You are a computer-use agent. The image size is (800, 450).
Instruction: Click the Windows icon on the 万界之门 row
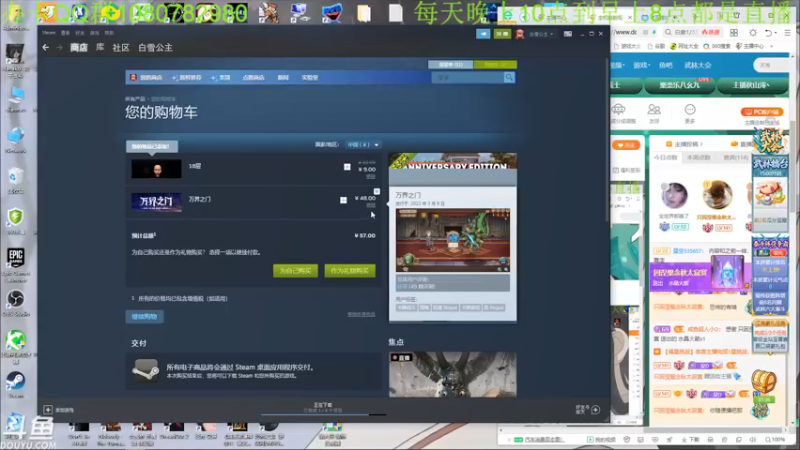pyautogui.click(x=343, y=200)
